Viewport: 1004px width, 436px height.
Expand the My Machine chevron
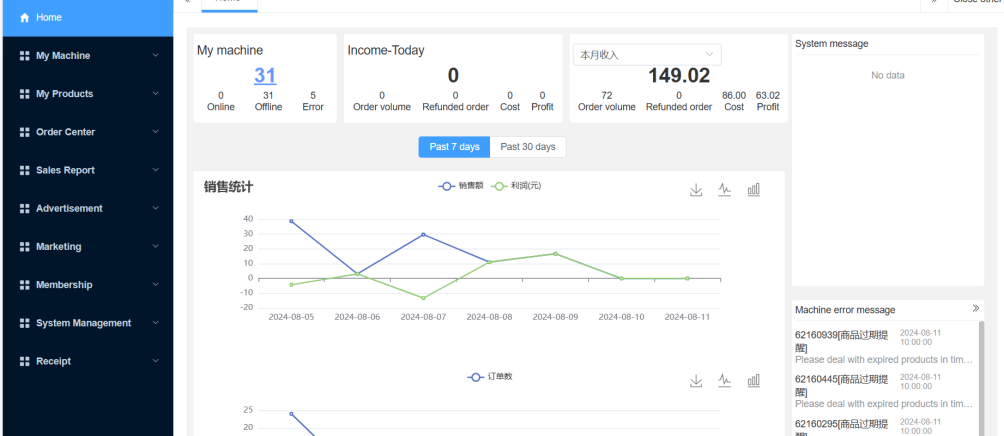click(x=156, y=56)
